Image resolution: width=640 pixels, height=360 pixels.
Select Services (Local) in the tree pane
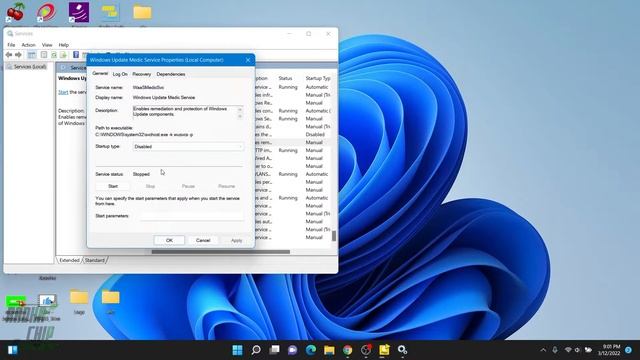pyautogui.click(x=30, y=67)
